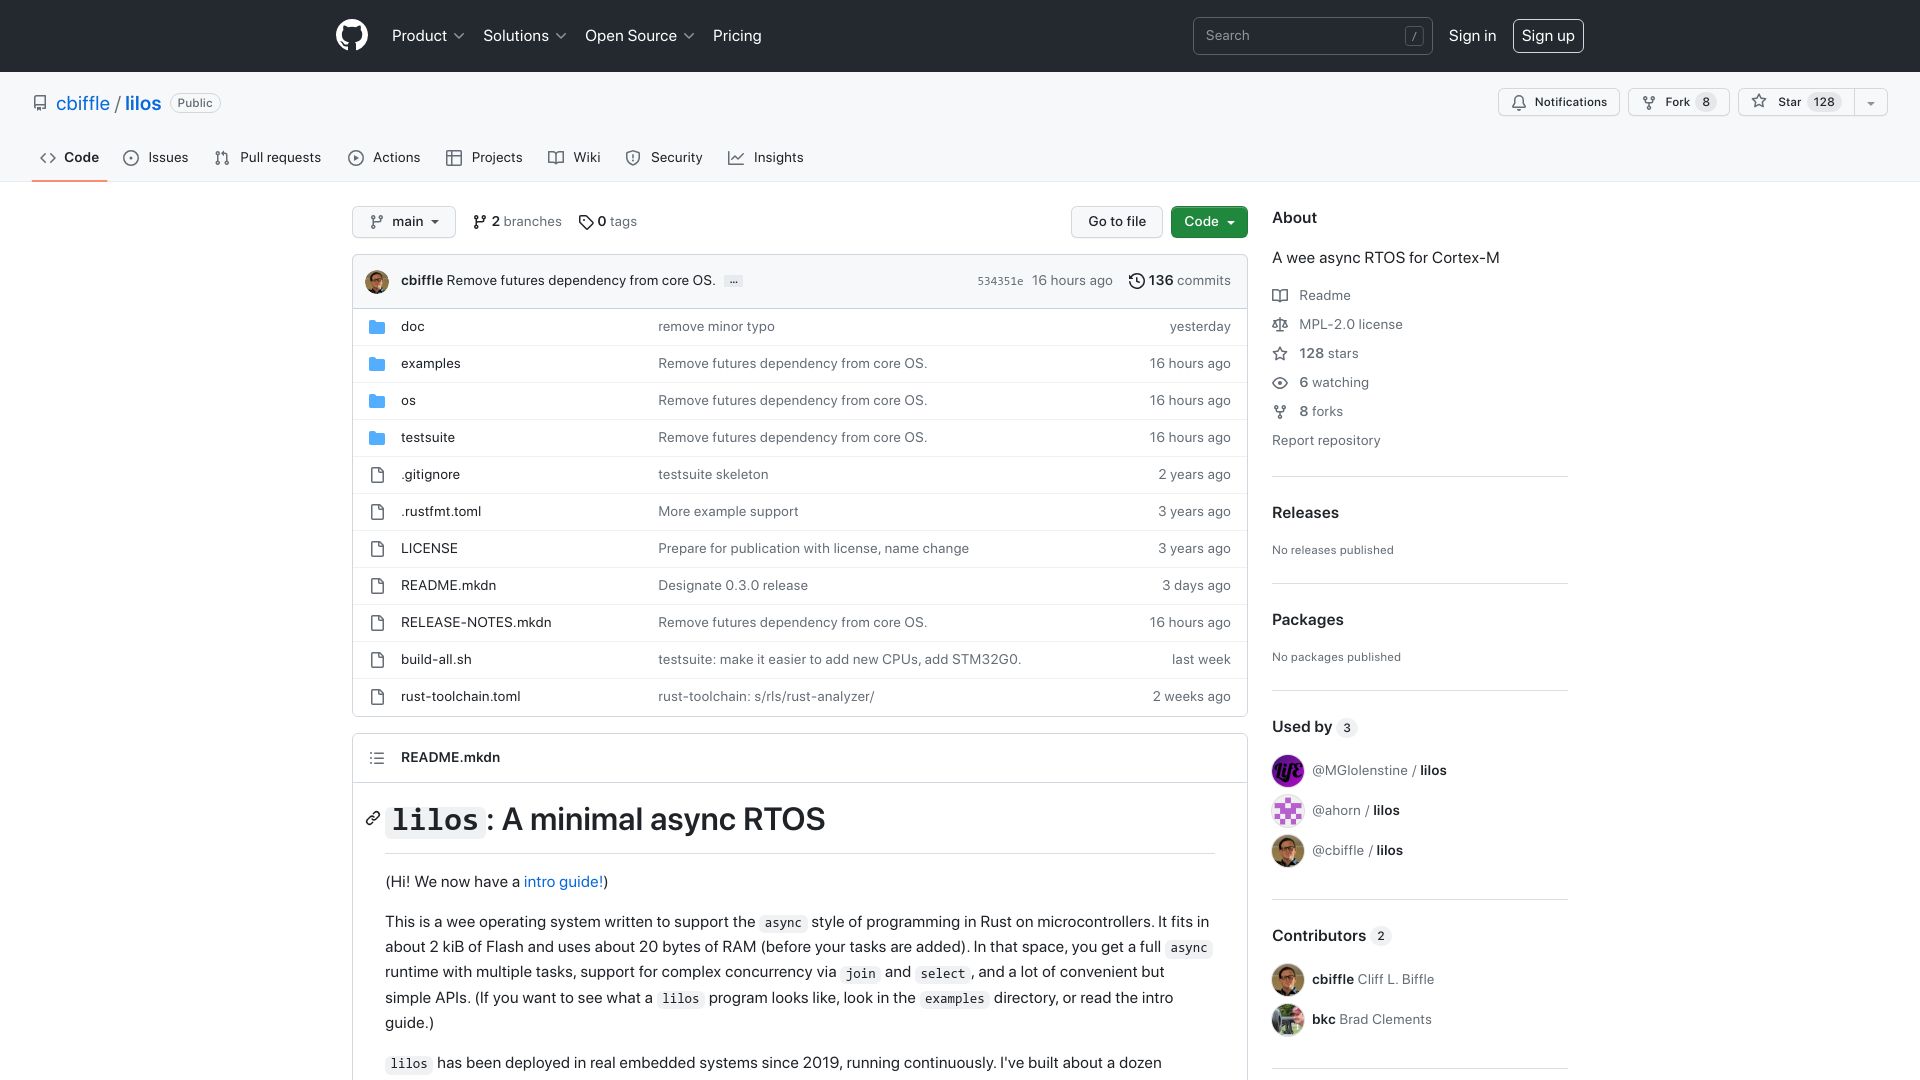Click the book icon next to Readme

click(1280, 296)
